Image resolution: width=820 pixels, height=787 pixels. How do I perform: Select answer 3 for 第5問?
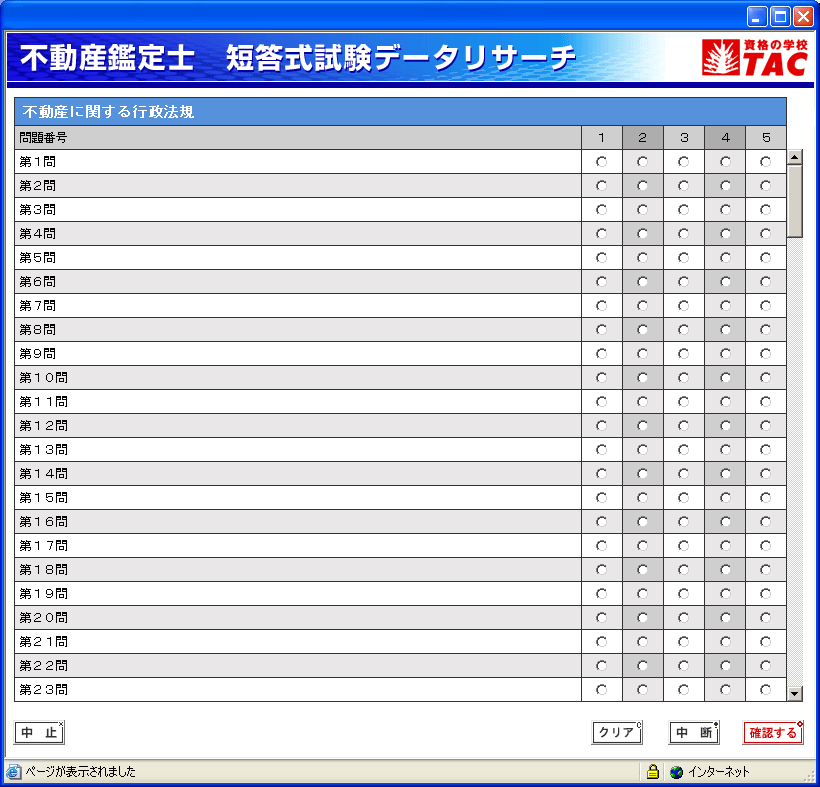coord(683,257)
